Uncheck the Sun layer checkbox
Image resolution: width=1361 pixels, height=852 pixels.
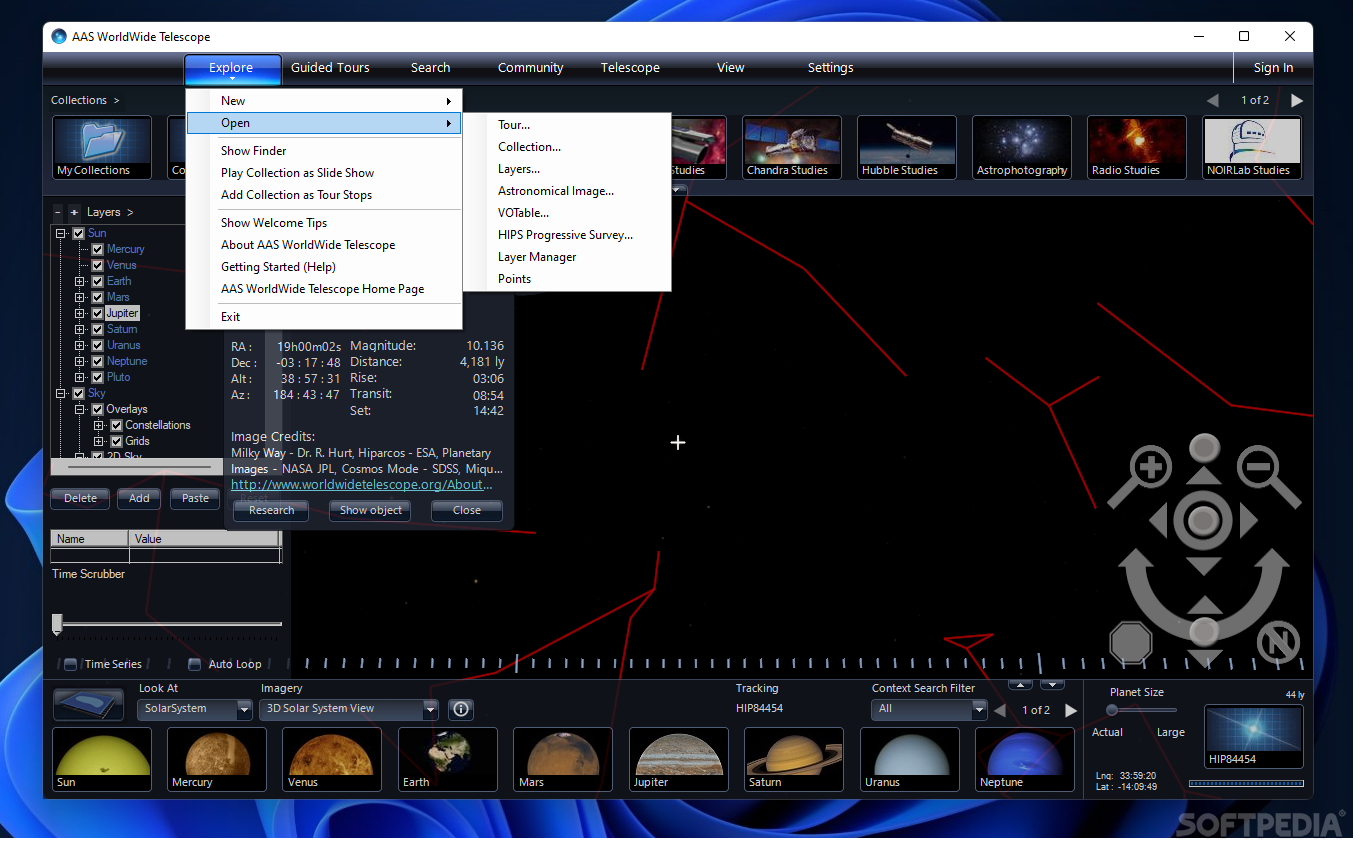pyautogui.click(x=78, y=233)
